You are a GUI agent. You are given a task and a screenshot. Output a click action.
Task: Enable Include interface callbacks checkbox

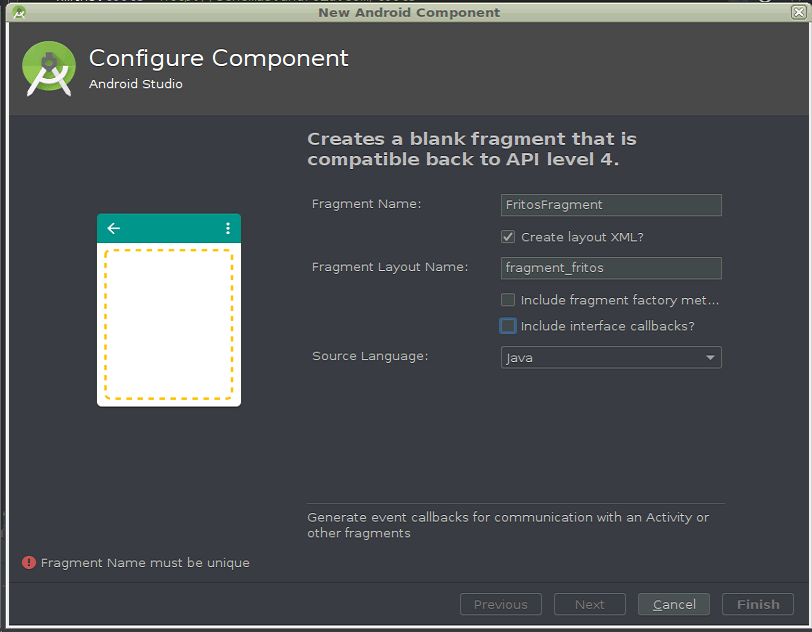508,326
